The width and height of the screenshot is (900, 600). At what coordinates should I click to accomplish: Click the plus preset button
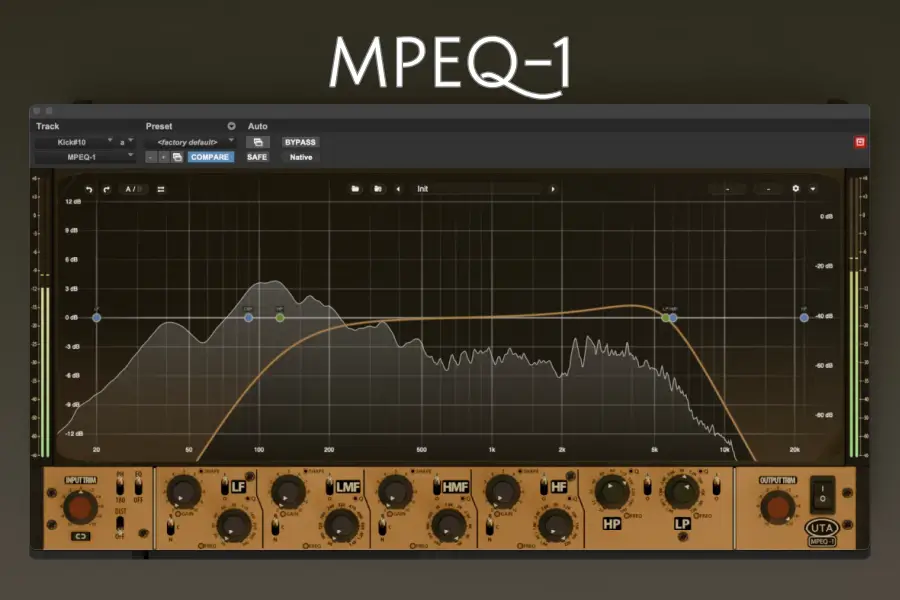coord(164,157)
